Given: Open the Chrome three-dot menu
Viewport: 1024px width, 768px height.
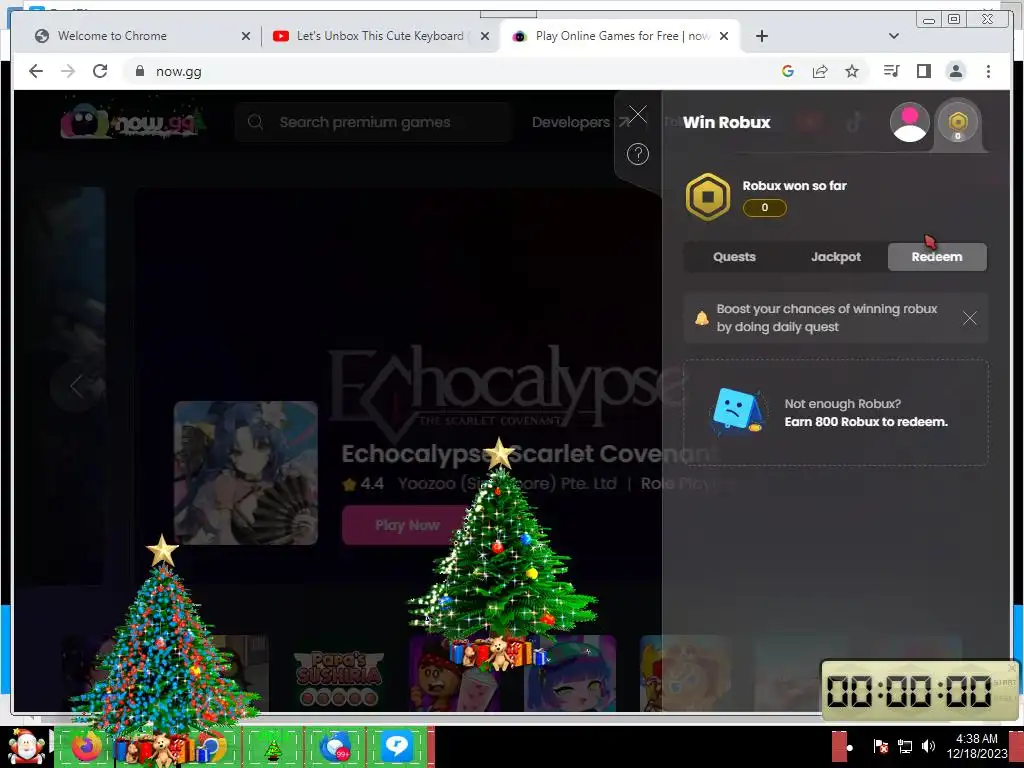Looking at the screenshot, I should 988,71.
